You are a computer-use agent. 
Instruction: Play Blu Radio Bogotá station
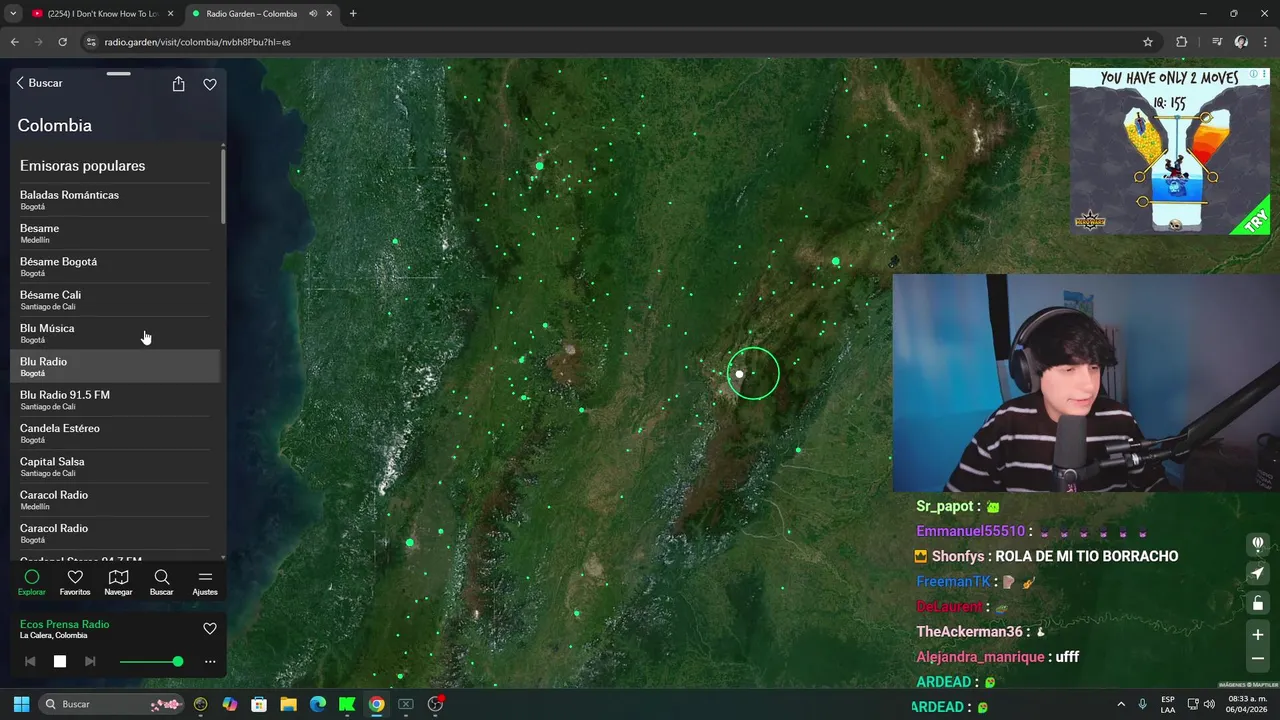pyautogui.click(x=115, y=366)
